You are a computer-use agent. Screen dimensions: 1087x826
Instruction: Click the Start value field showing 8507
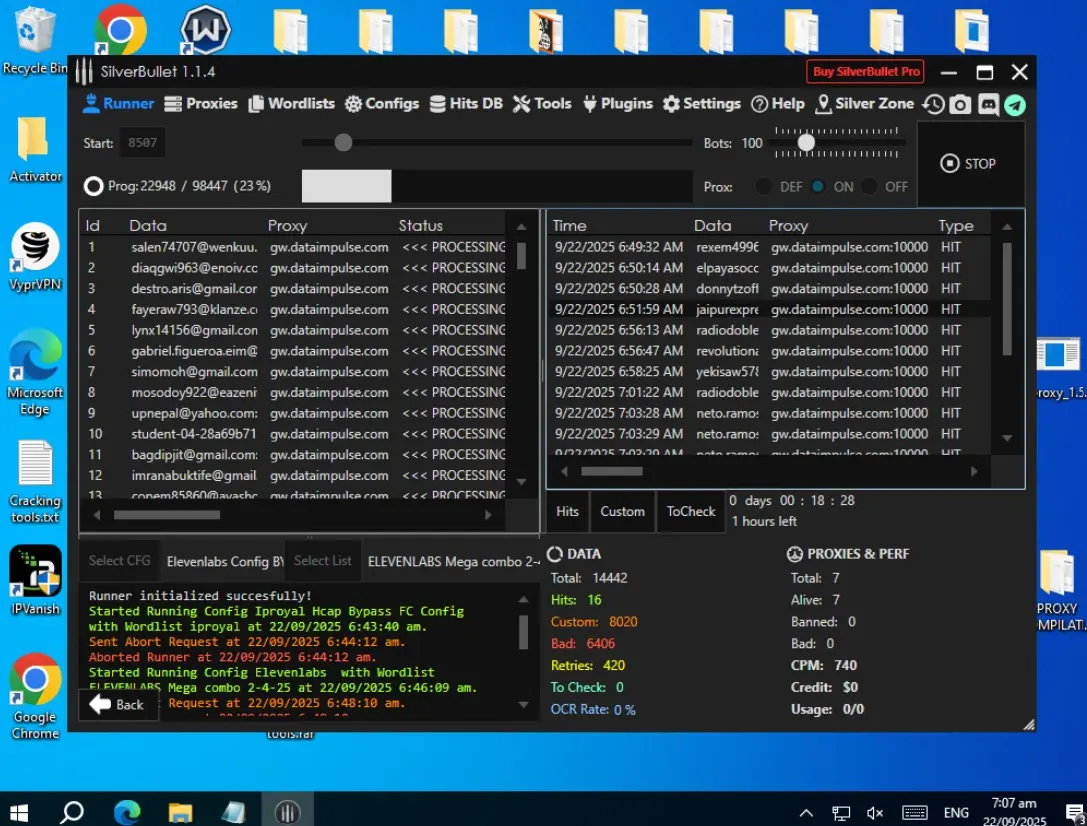pos(142,143)
